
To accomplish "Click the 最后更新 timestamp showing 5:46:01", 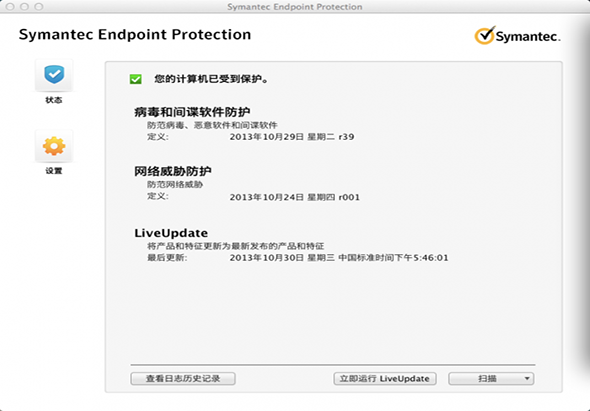I will point(339,258).
